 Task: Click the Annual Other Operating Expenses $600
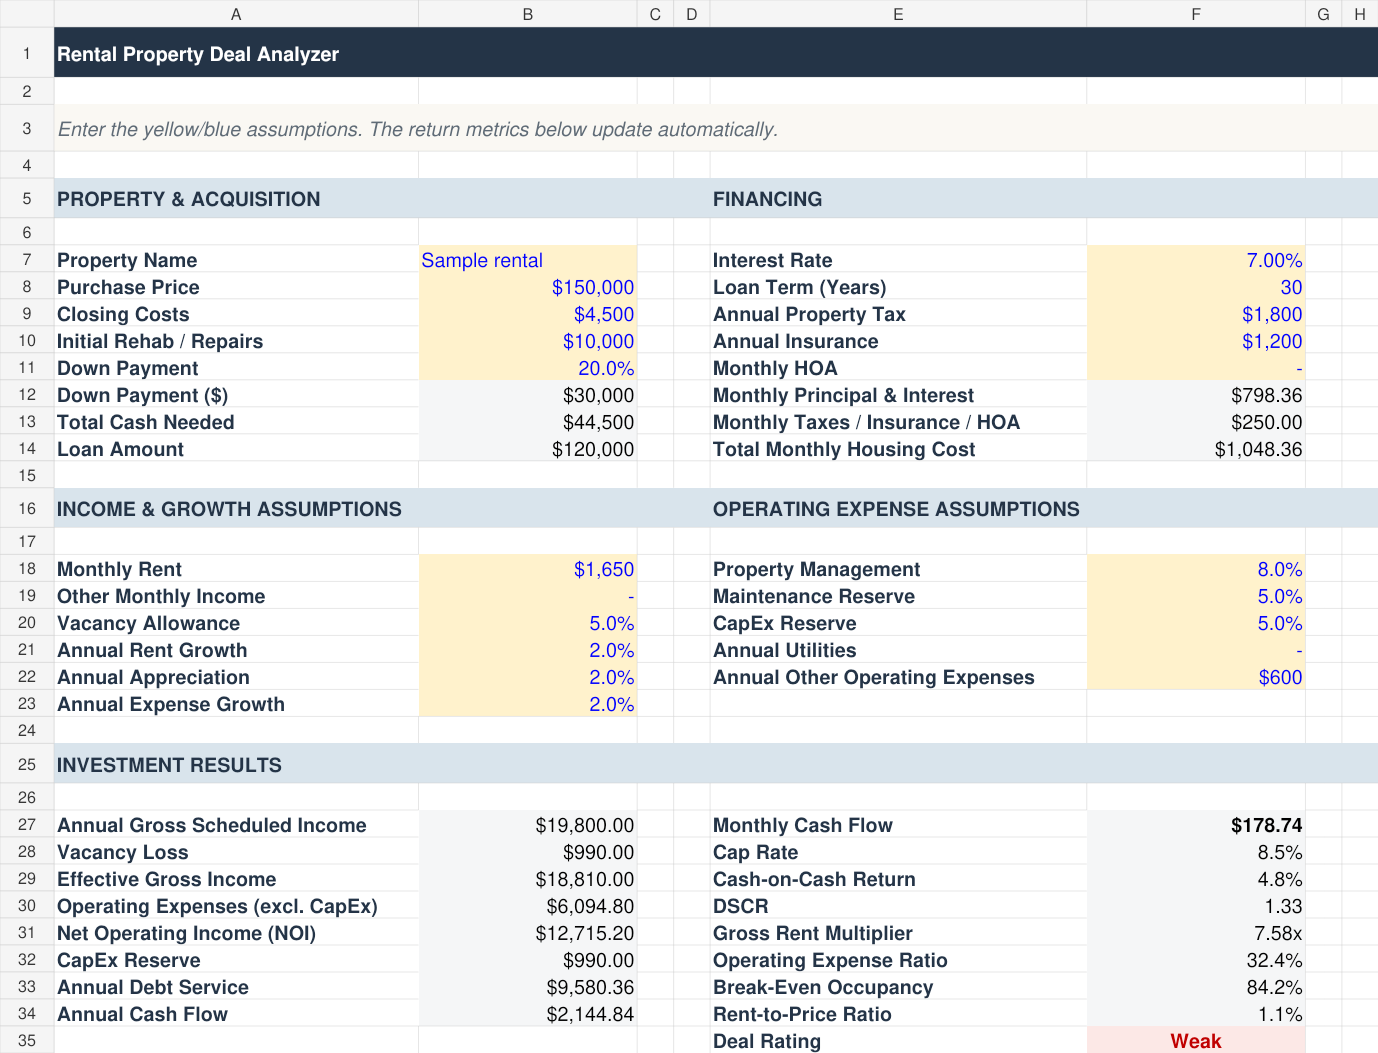pyautogui.click(x=1195, y=677)
